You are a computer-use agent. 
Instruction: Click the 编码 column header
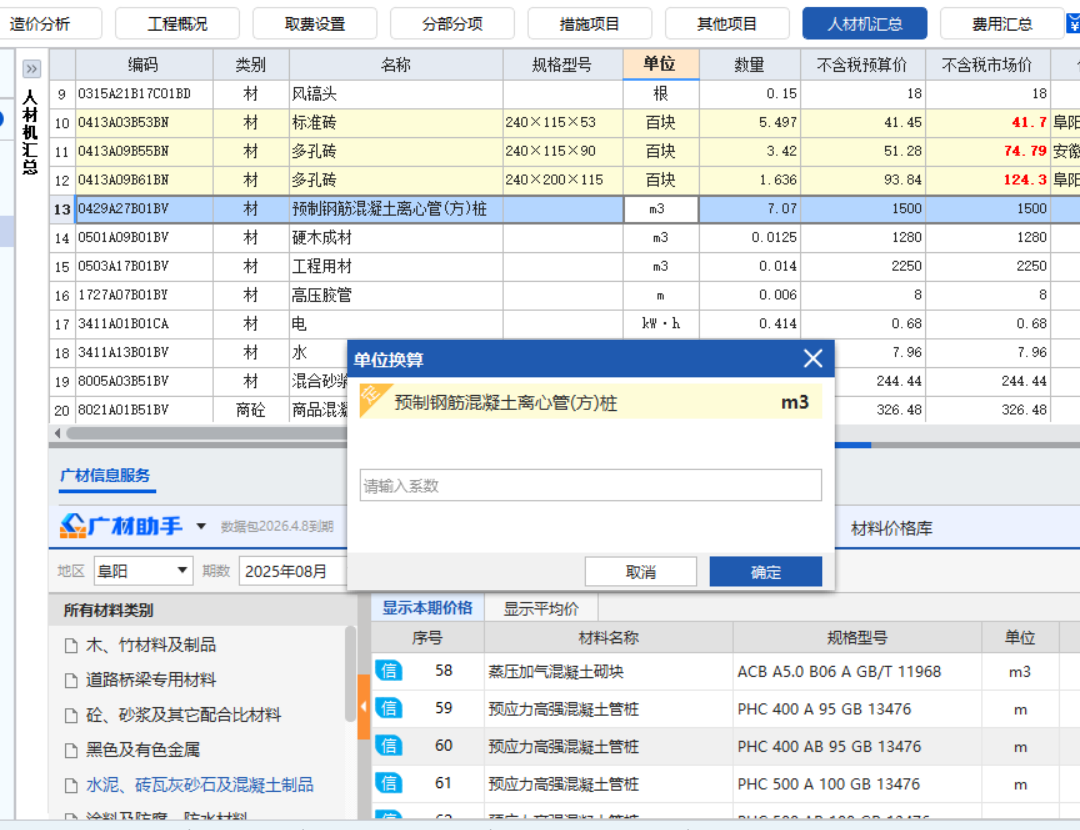pos(143,65)
